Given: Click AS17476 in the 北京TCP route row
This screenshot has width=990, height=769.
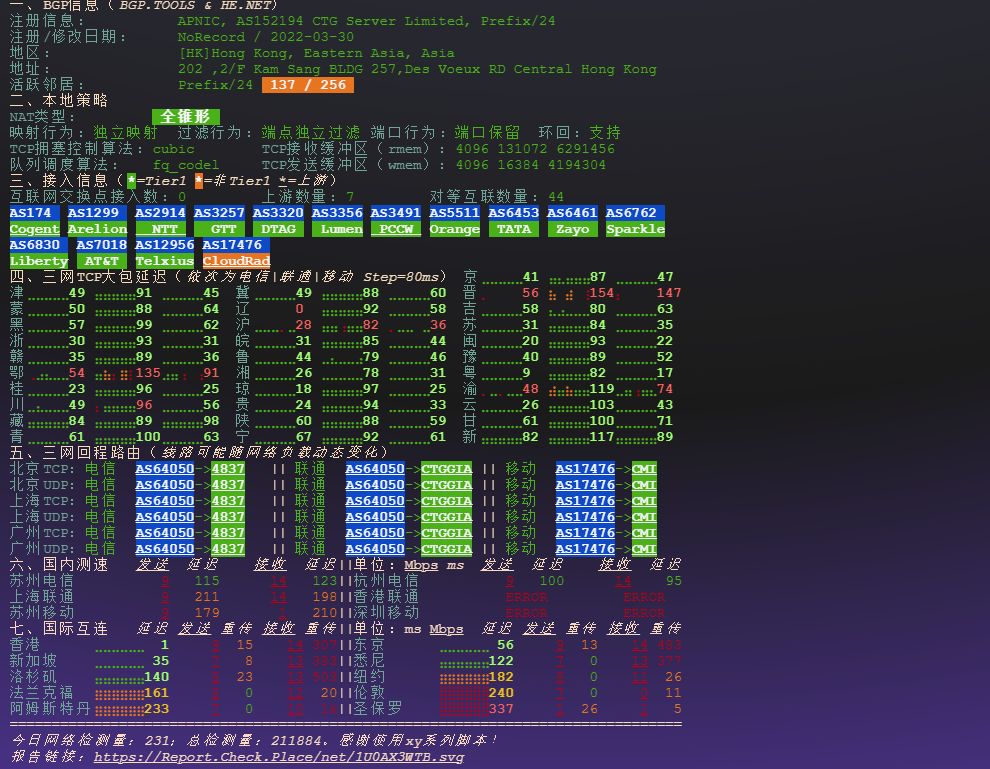Looking at the screenshot, I should pos(585,468).
